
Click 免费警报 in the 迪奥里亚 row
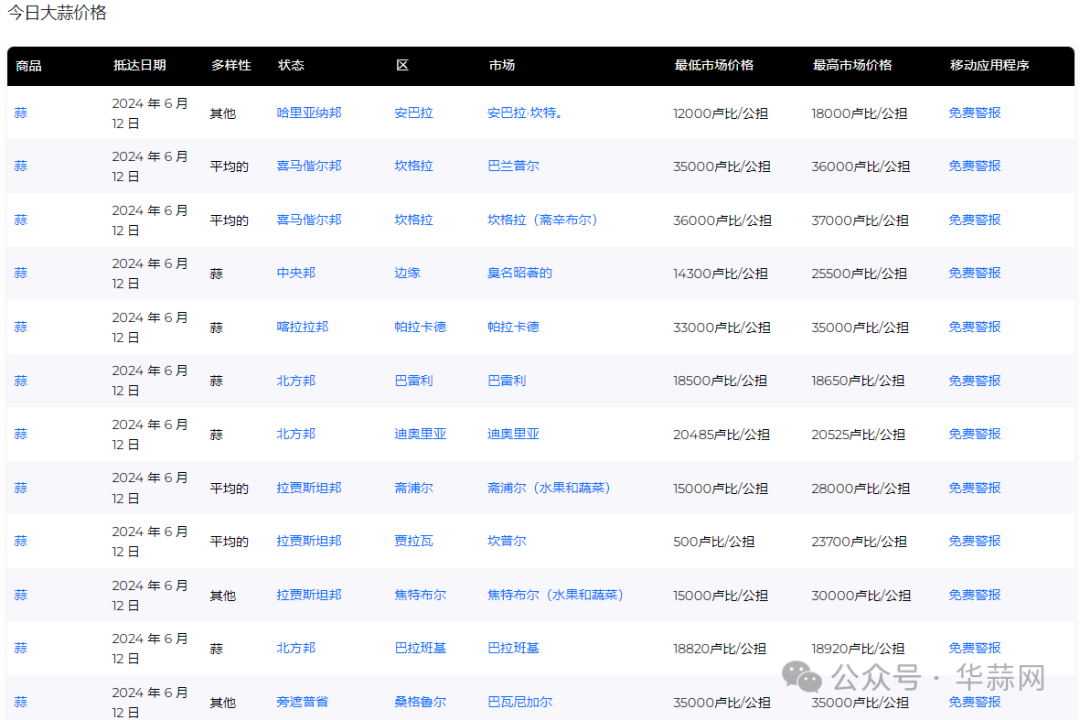coord(974,433)
